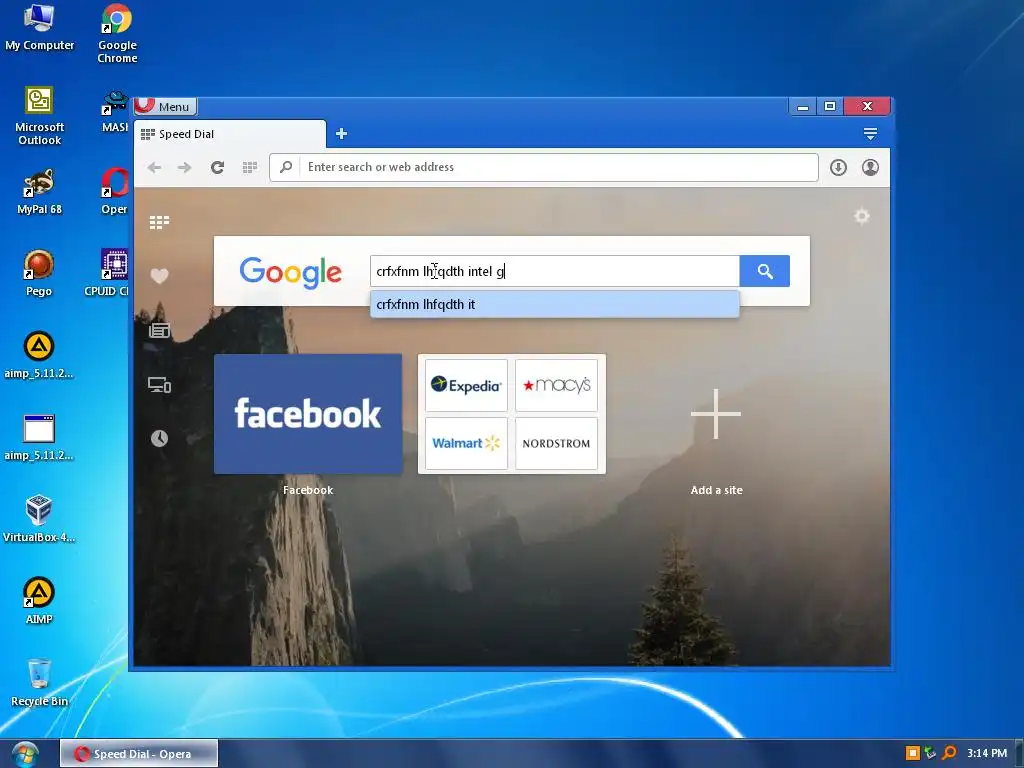Click the Google logo
Viewport: 1024px width, 768px height.
291,272
